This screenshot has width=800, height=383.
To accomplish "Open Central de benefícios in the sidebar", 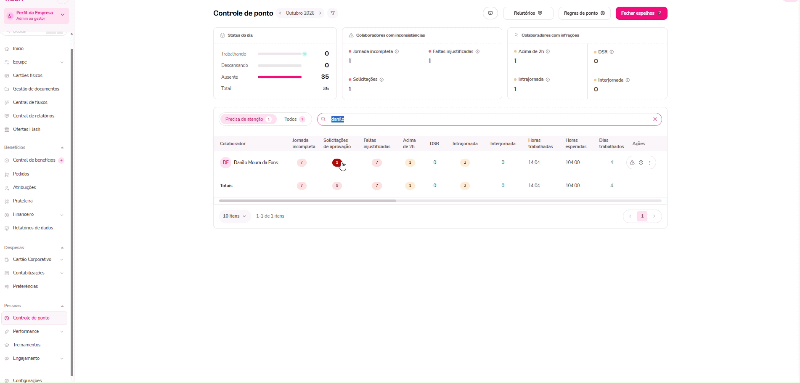I will click(34, 160).
